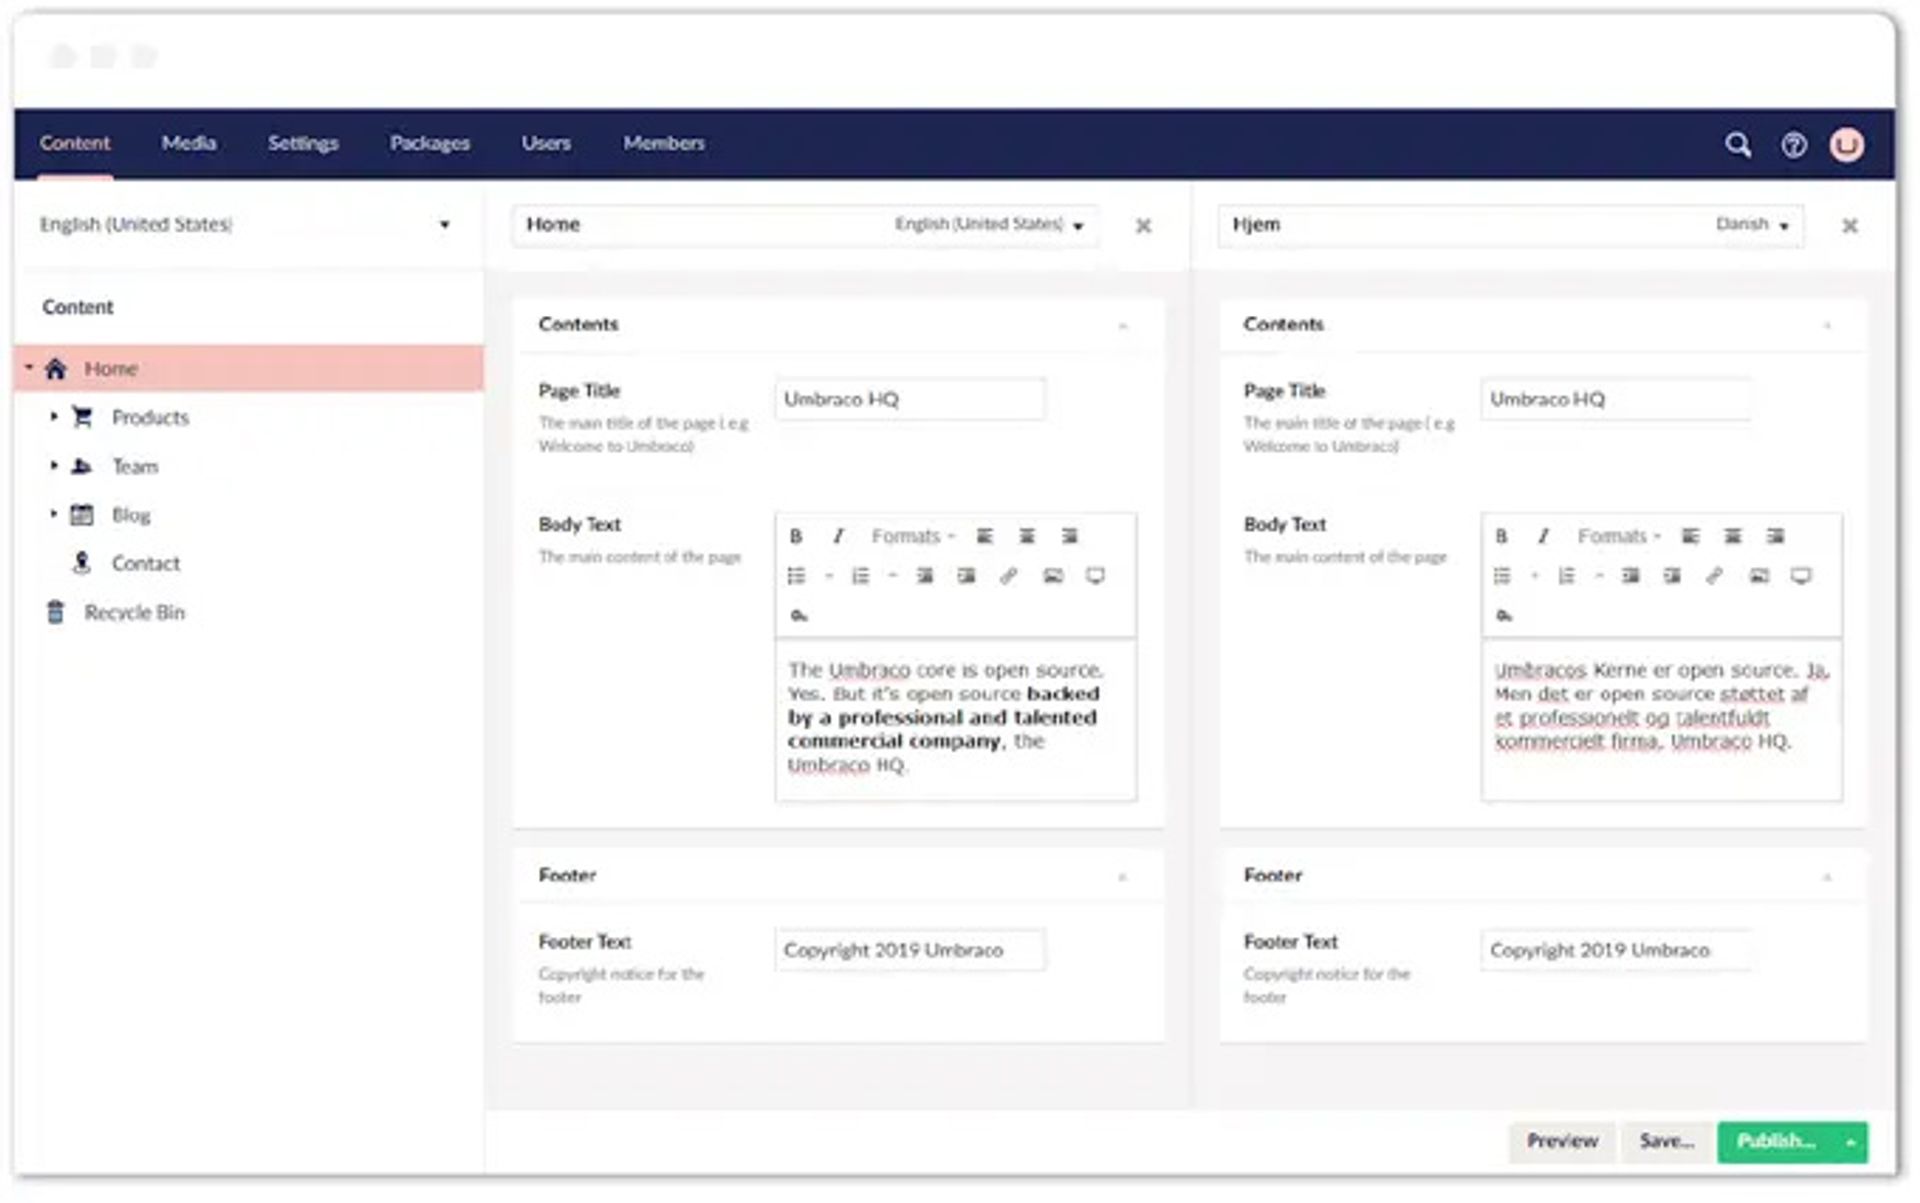Open the search icon in the top bar
This screenshot has height=1203, width=1920.
pyautogui.click(x=1739, y=145)
